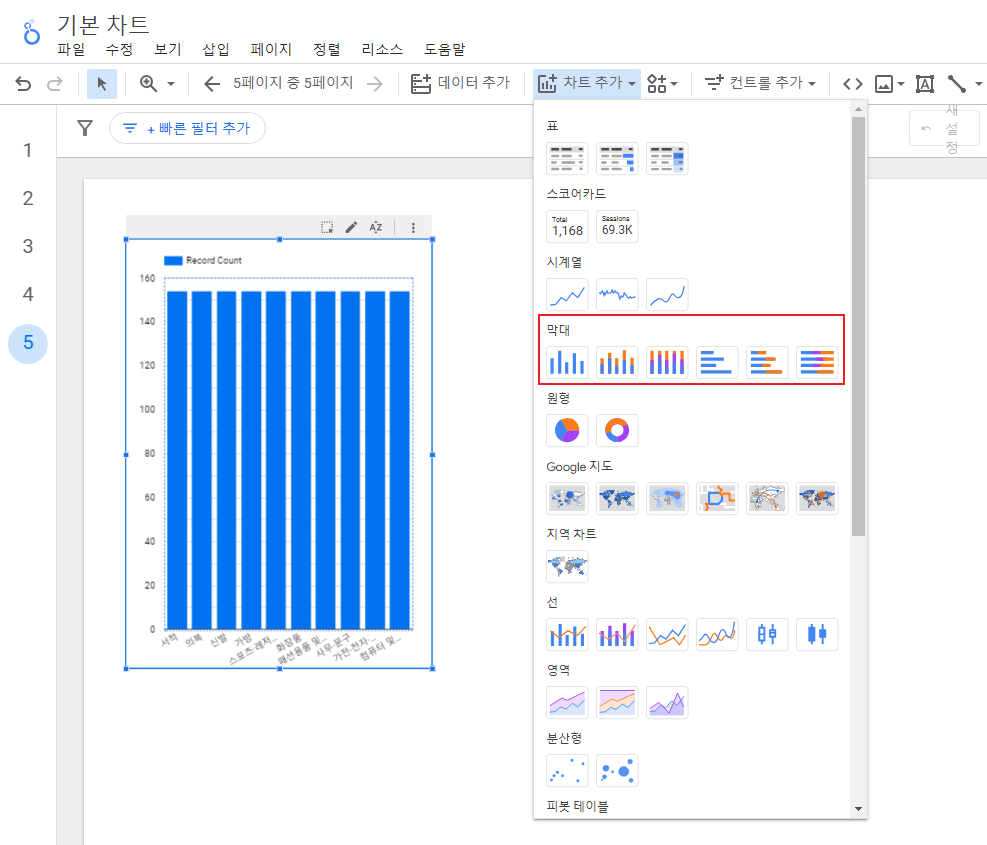
Task: Open the 도움말 menu
Action: [444, 49]
